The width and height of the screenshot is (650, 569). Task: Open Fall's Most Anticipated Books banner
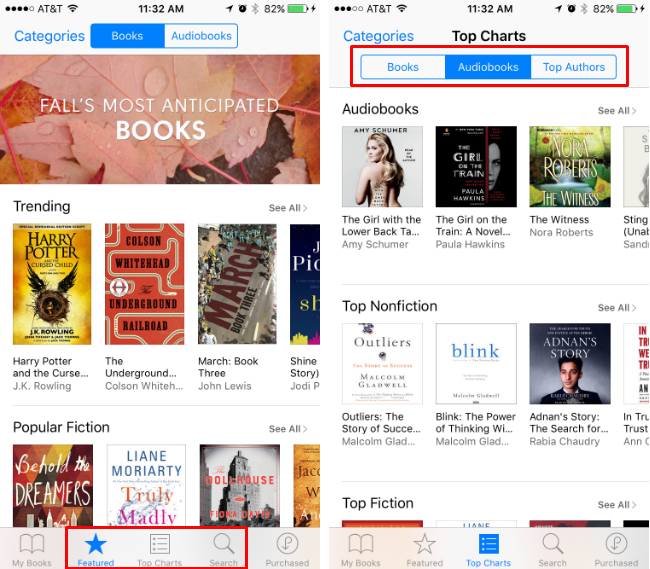pos(160,119)
